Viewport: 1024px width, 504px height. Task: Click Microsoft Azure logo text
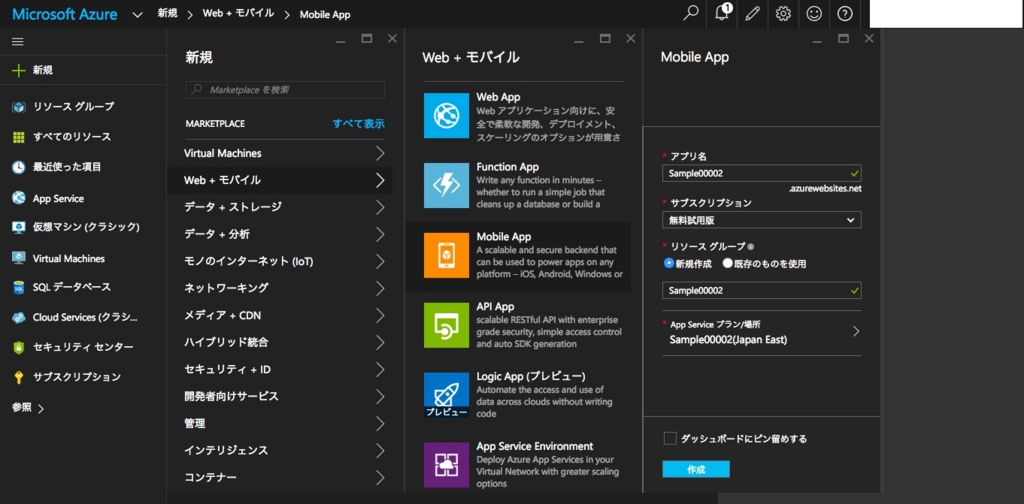(65, 14)
